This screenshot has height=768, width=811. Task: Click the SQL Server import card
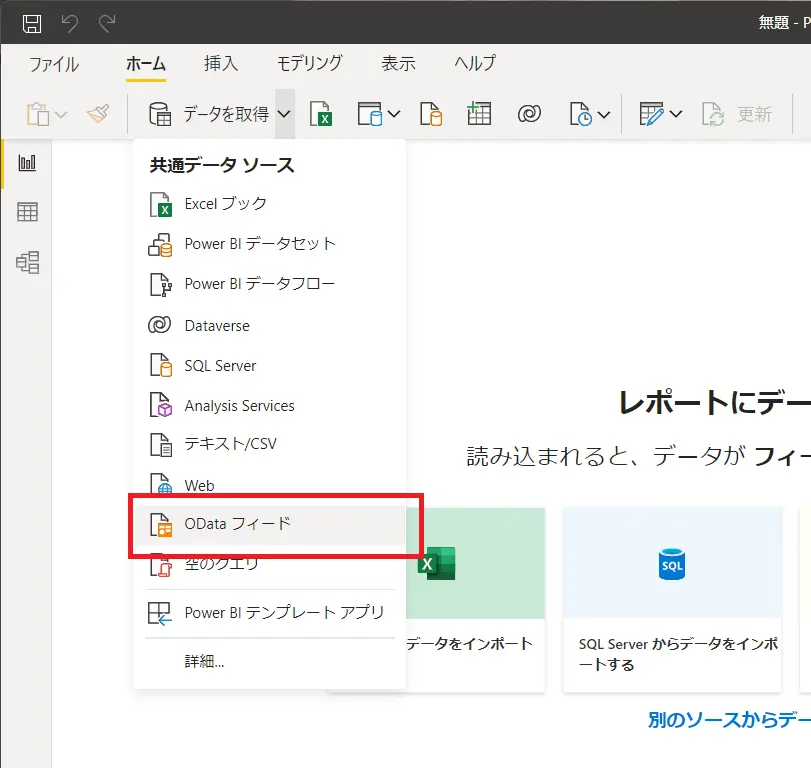(x=672, y=600)
